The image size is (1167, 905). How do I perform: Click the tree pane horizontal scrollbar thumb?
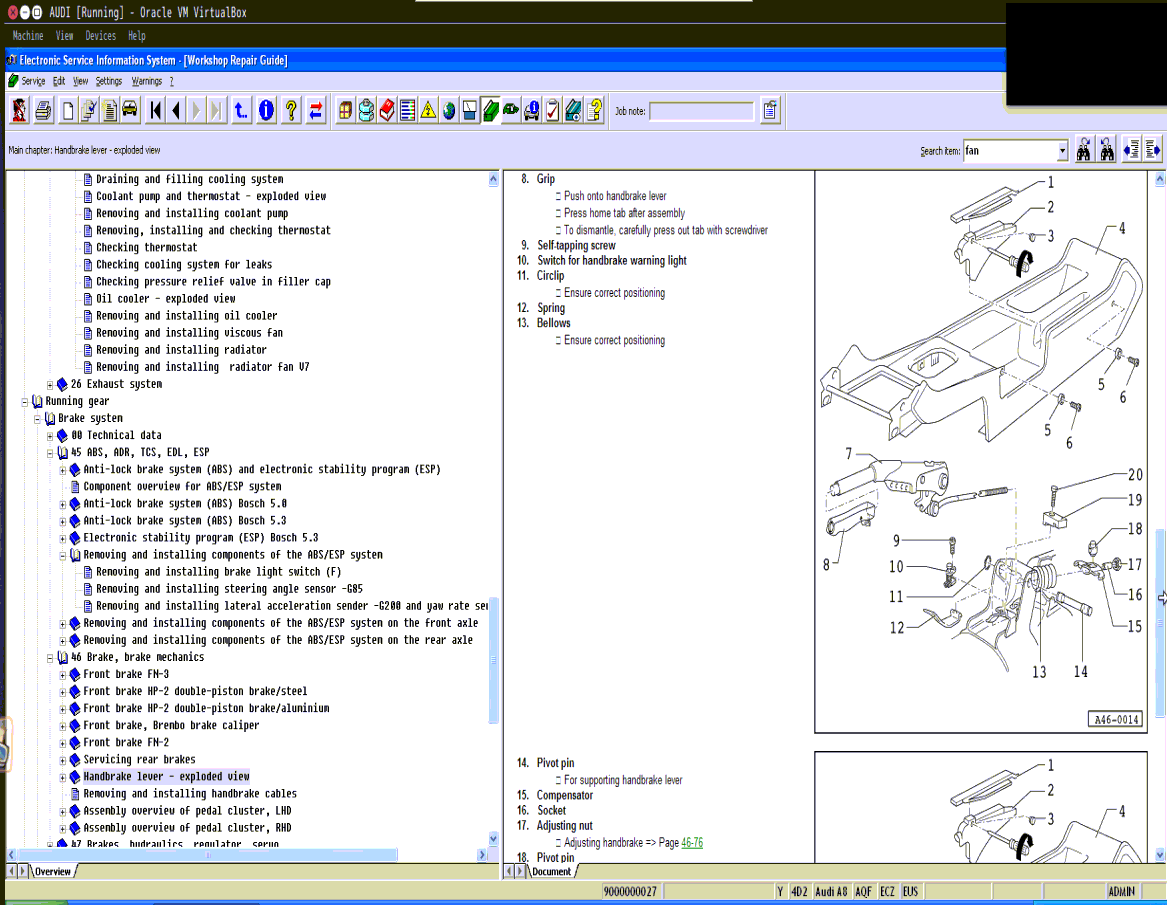[208, 855]
